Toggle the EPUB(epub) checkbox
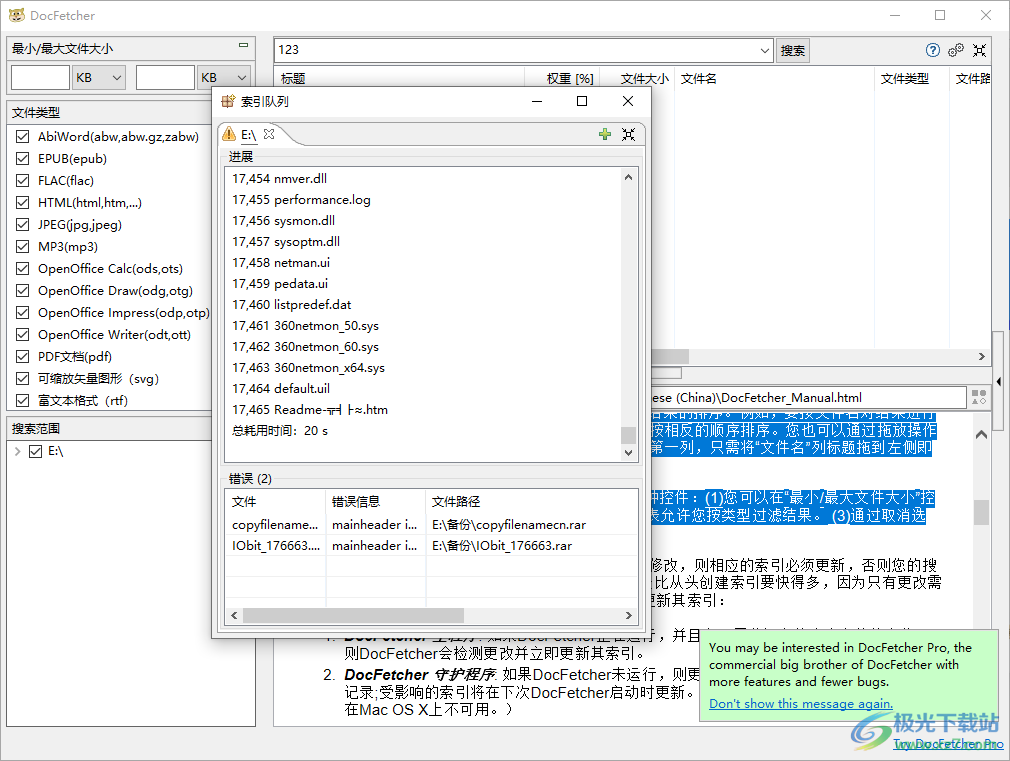Screen dimensions: 1010x761 (23, 159)
